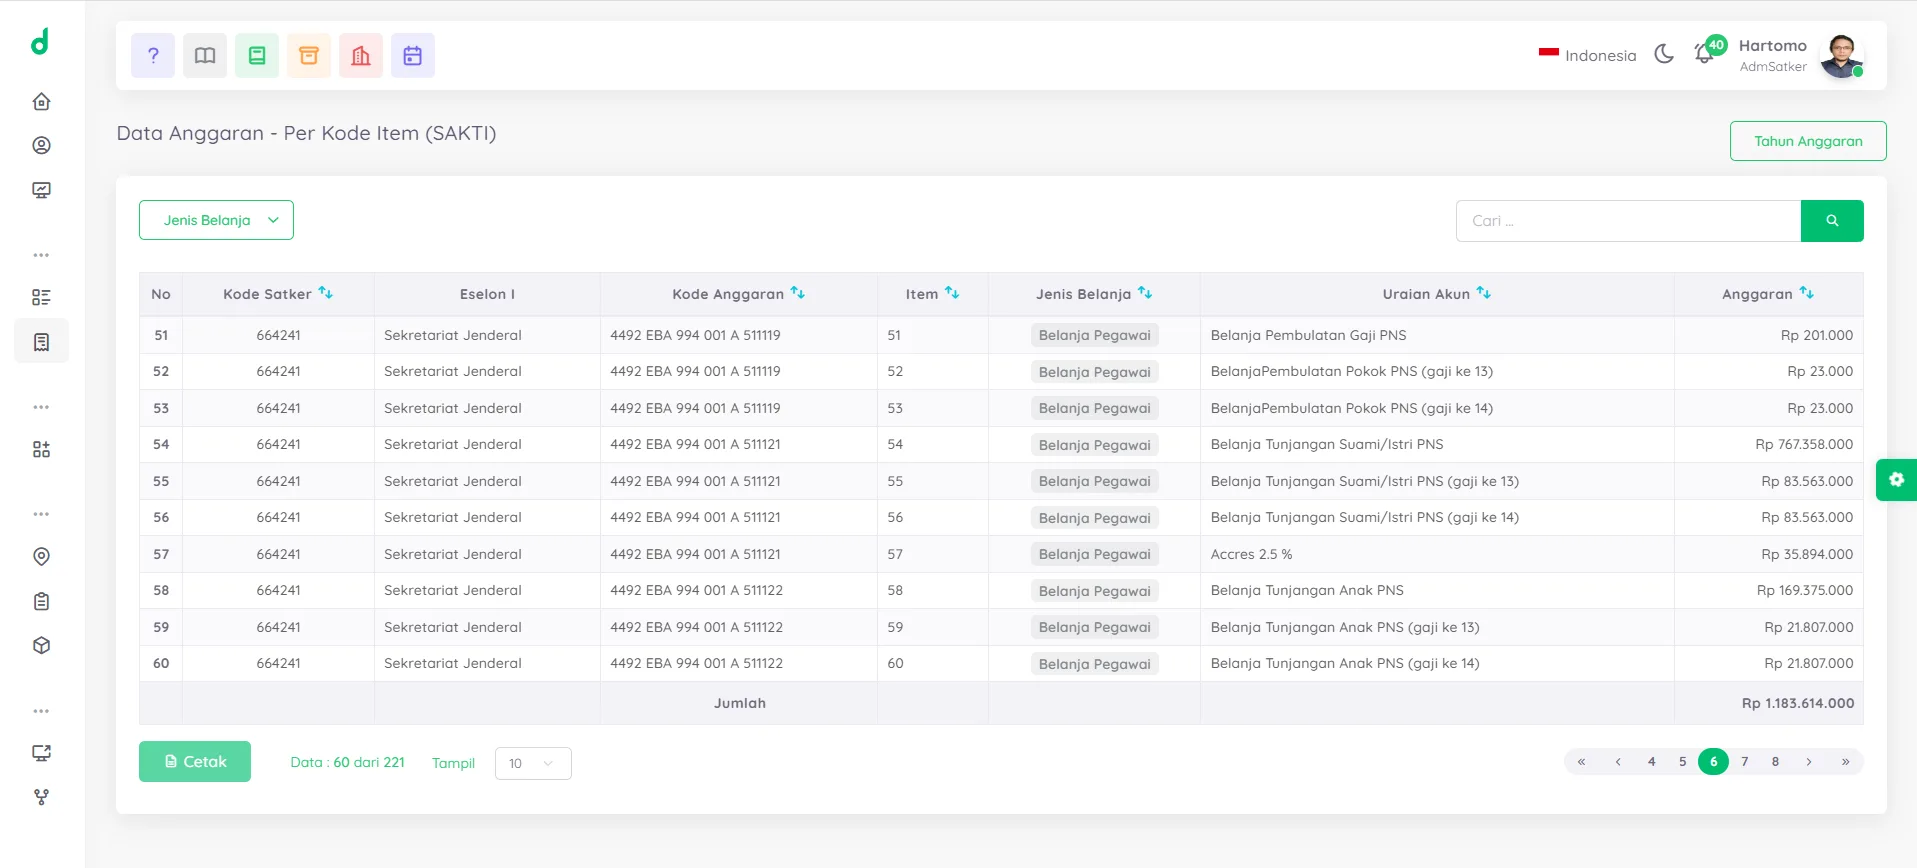The width and height of the screenshot is (1917, 868).
Task: Select 'Belanja Pembulatan Gaji PNS' cell
Action: pos(1308,335)
